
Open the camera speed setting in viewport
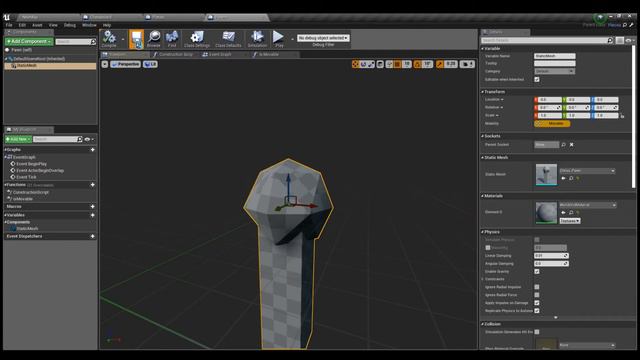coord(467,64)
